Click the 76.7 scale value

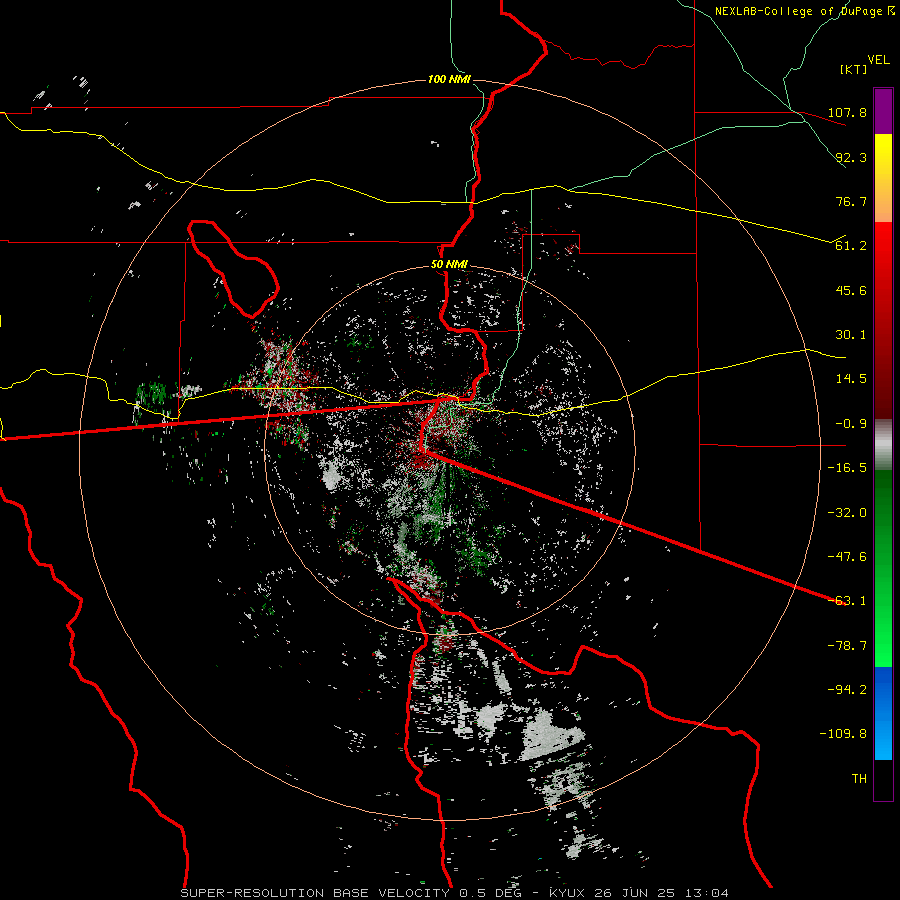coord(851,201)
